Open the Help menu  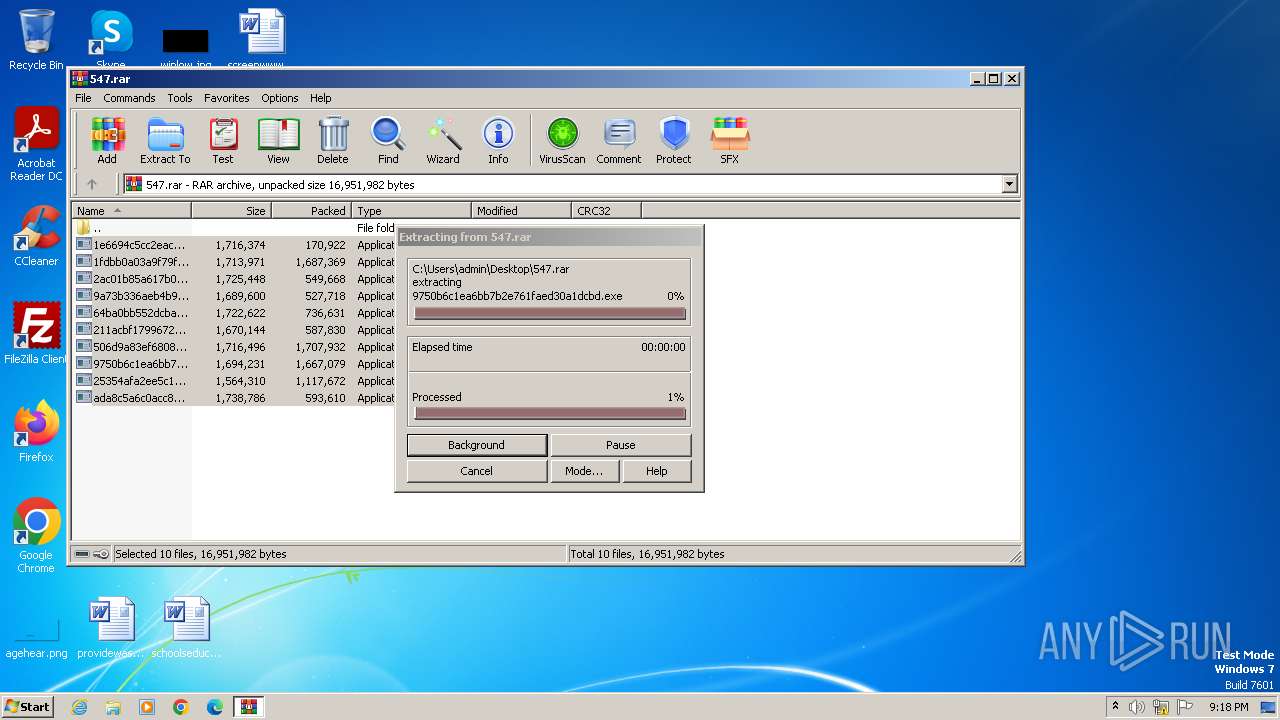coord(320,98)
